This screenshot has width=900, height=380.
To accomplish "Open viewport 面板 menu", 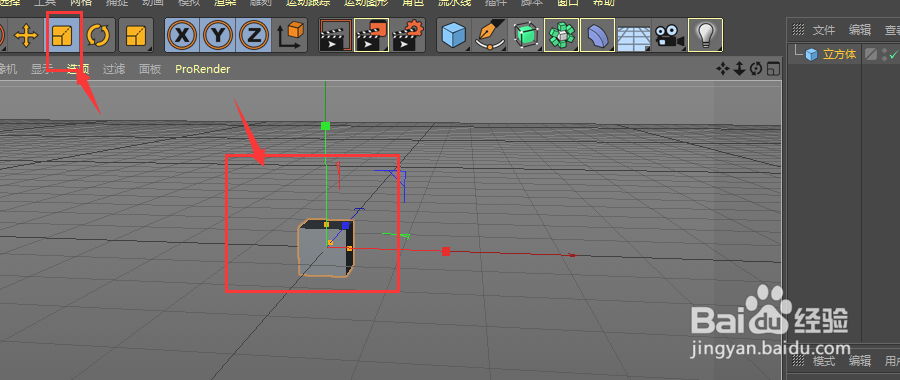I will tap(150, 69).
